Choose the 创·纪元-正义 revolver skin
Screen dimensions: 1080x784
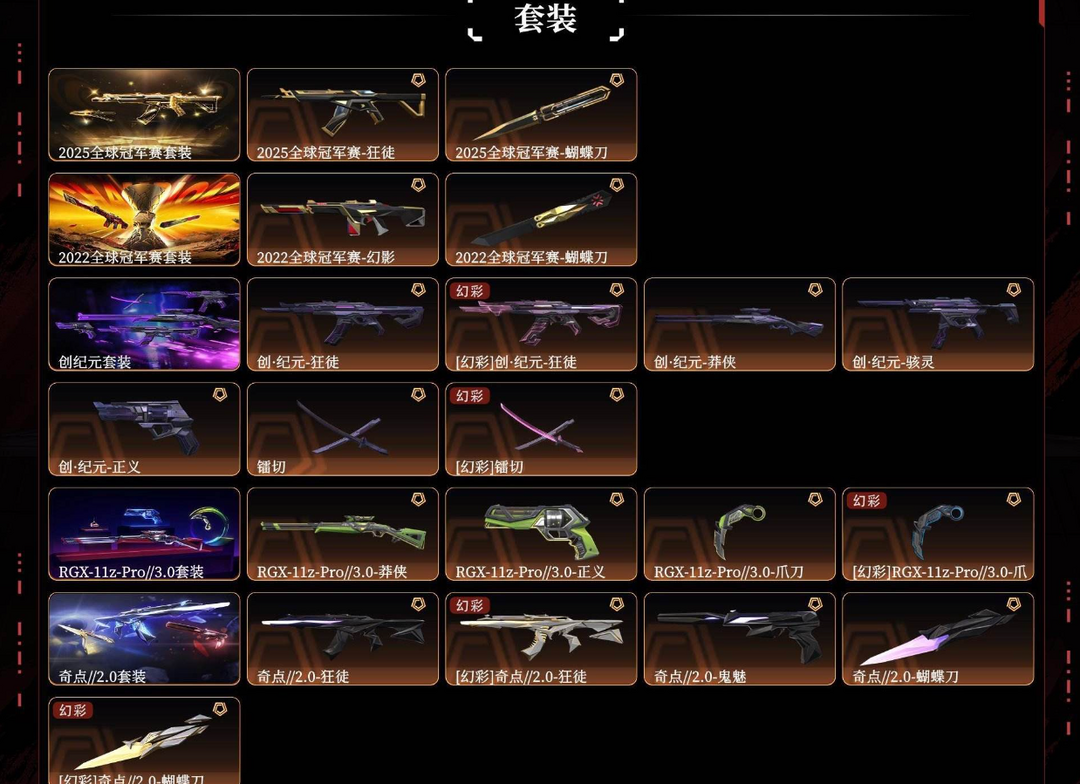pos(145,429)
